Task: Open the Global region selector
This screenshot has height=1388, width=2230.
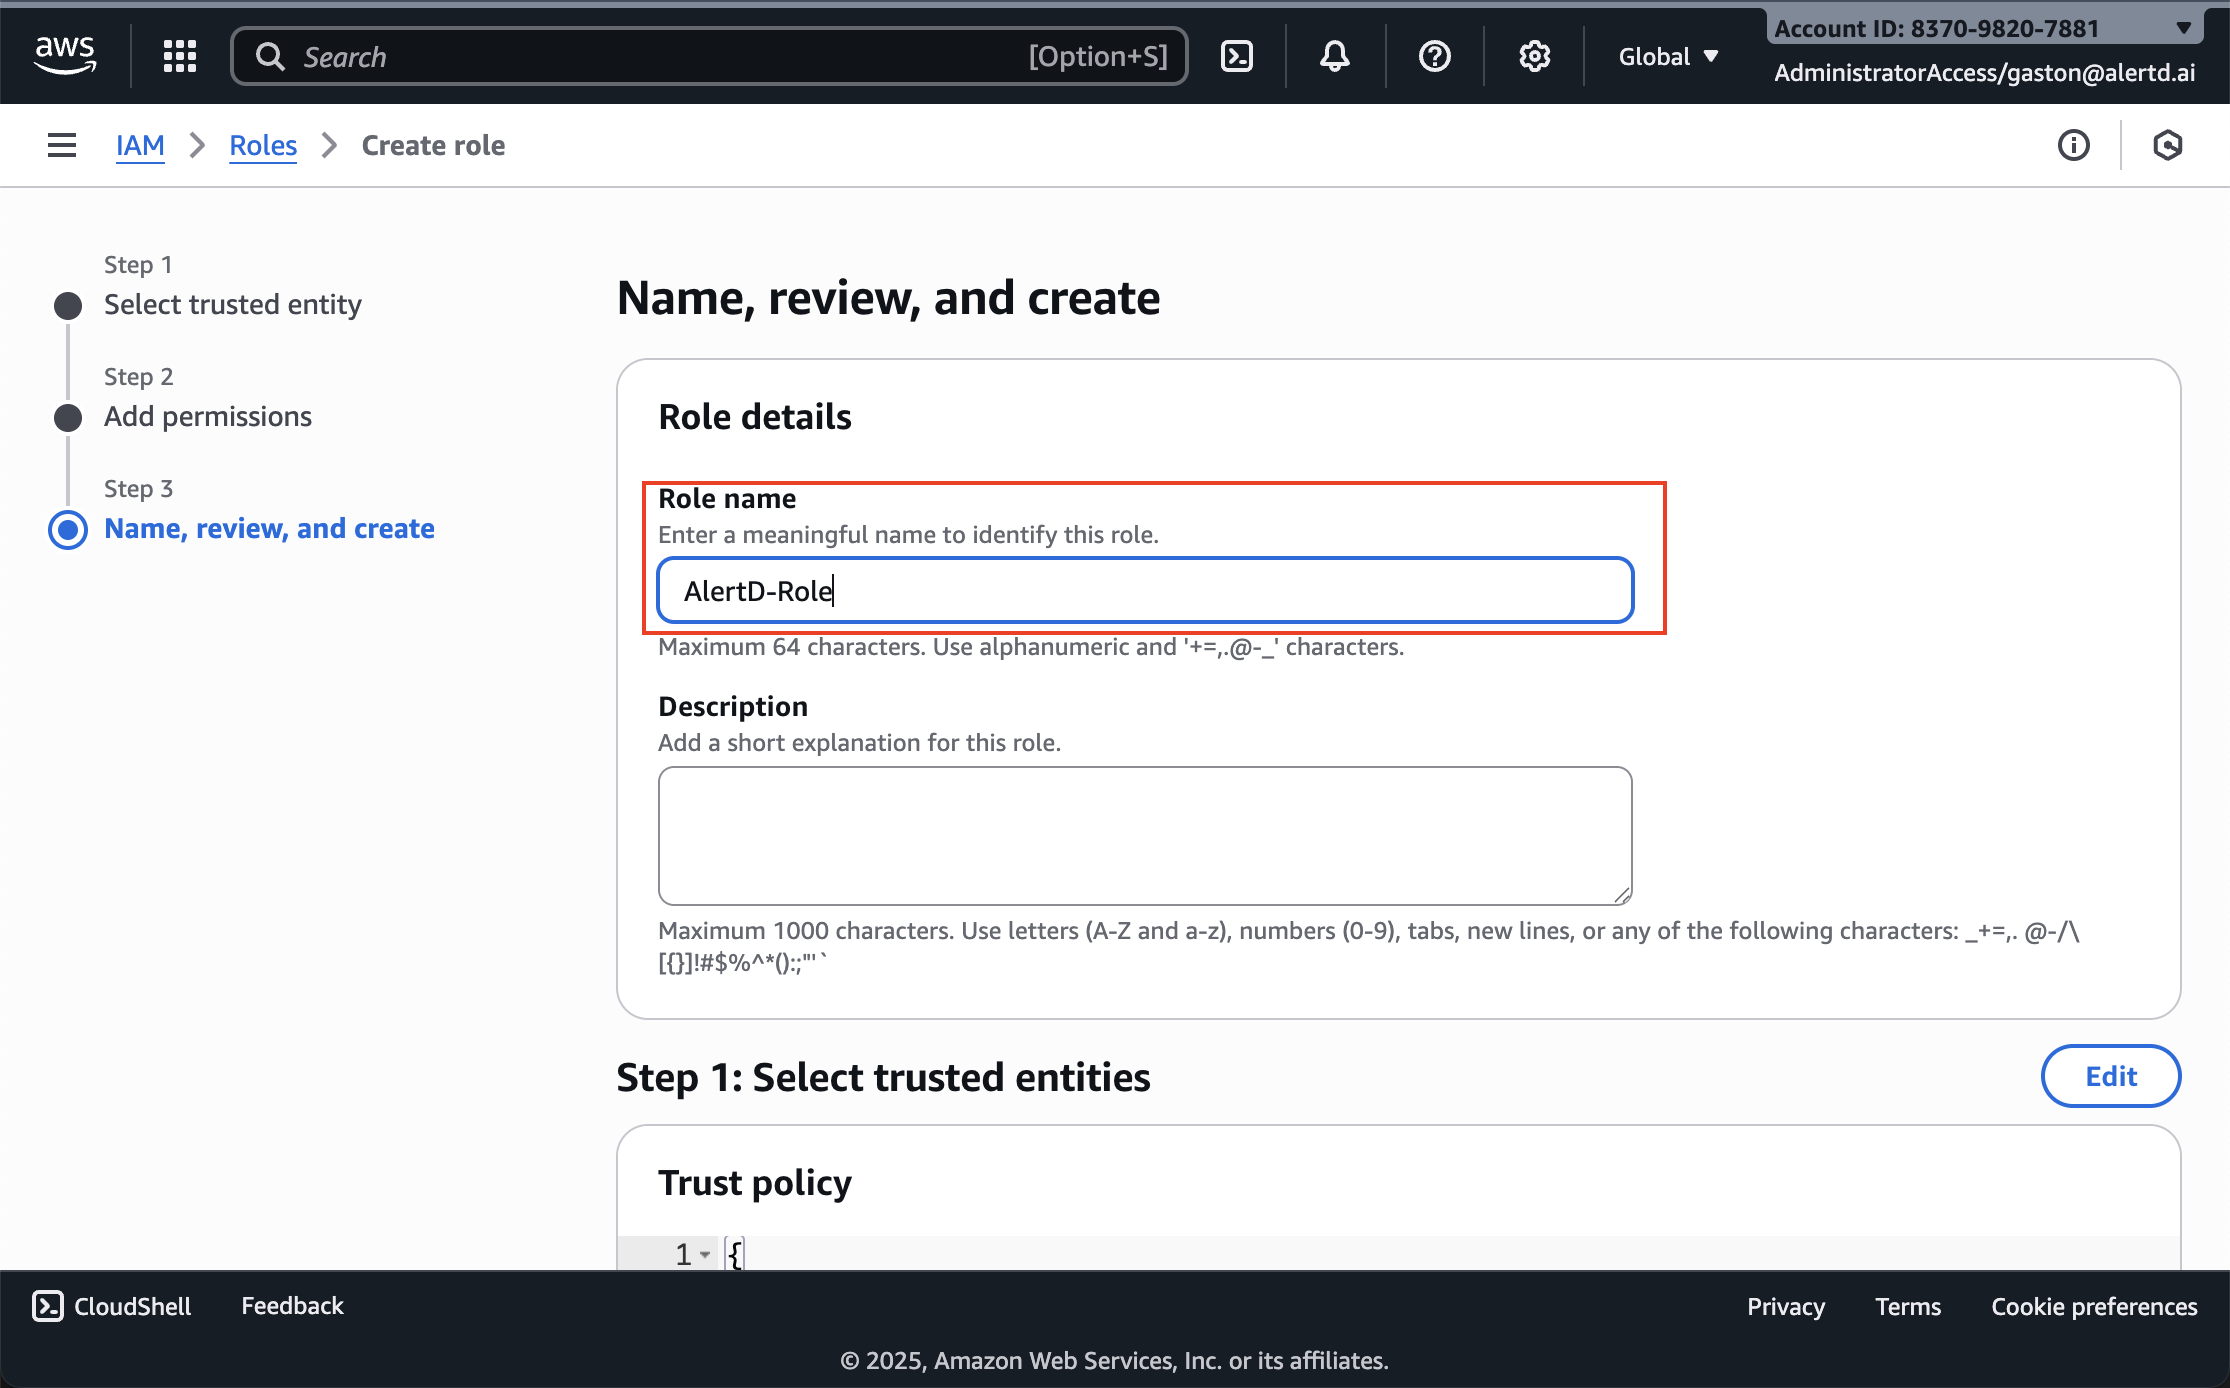Action: click(x=1667, y=56)
